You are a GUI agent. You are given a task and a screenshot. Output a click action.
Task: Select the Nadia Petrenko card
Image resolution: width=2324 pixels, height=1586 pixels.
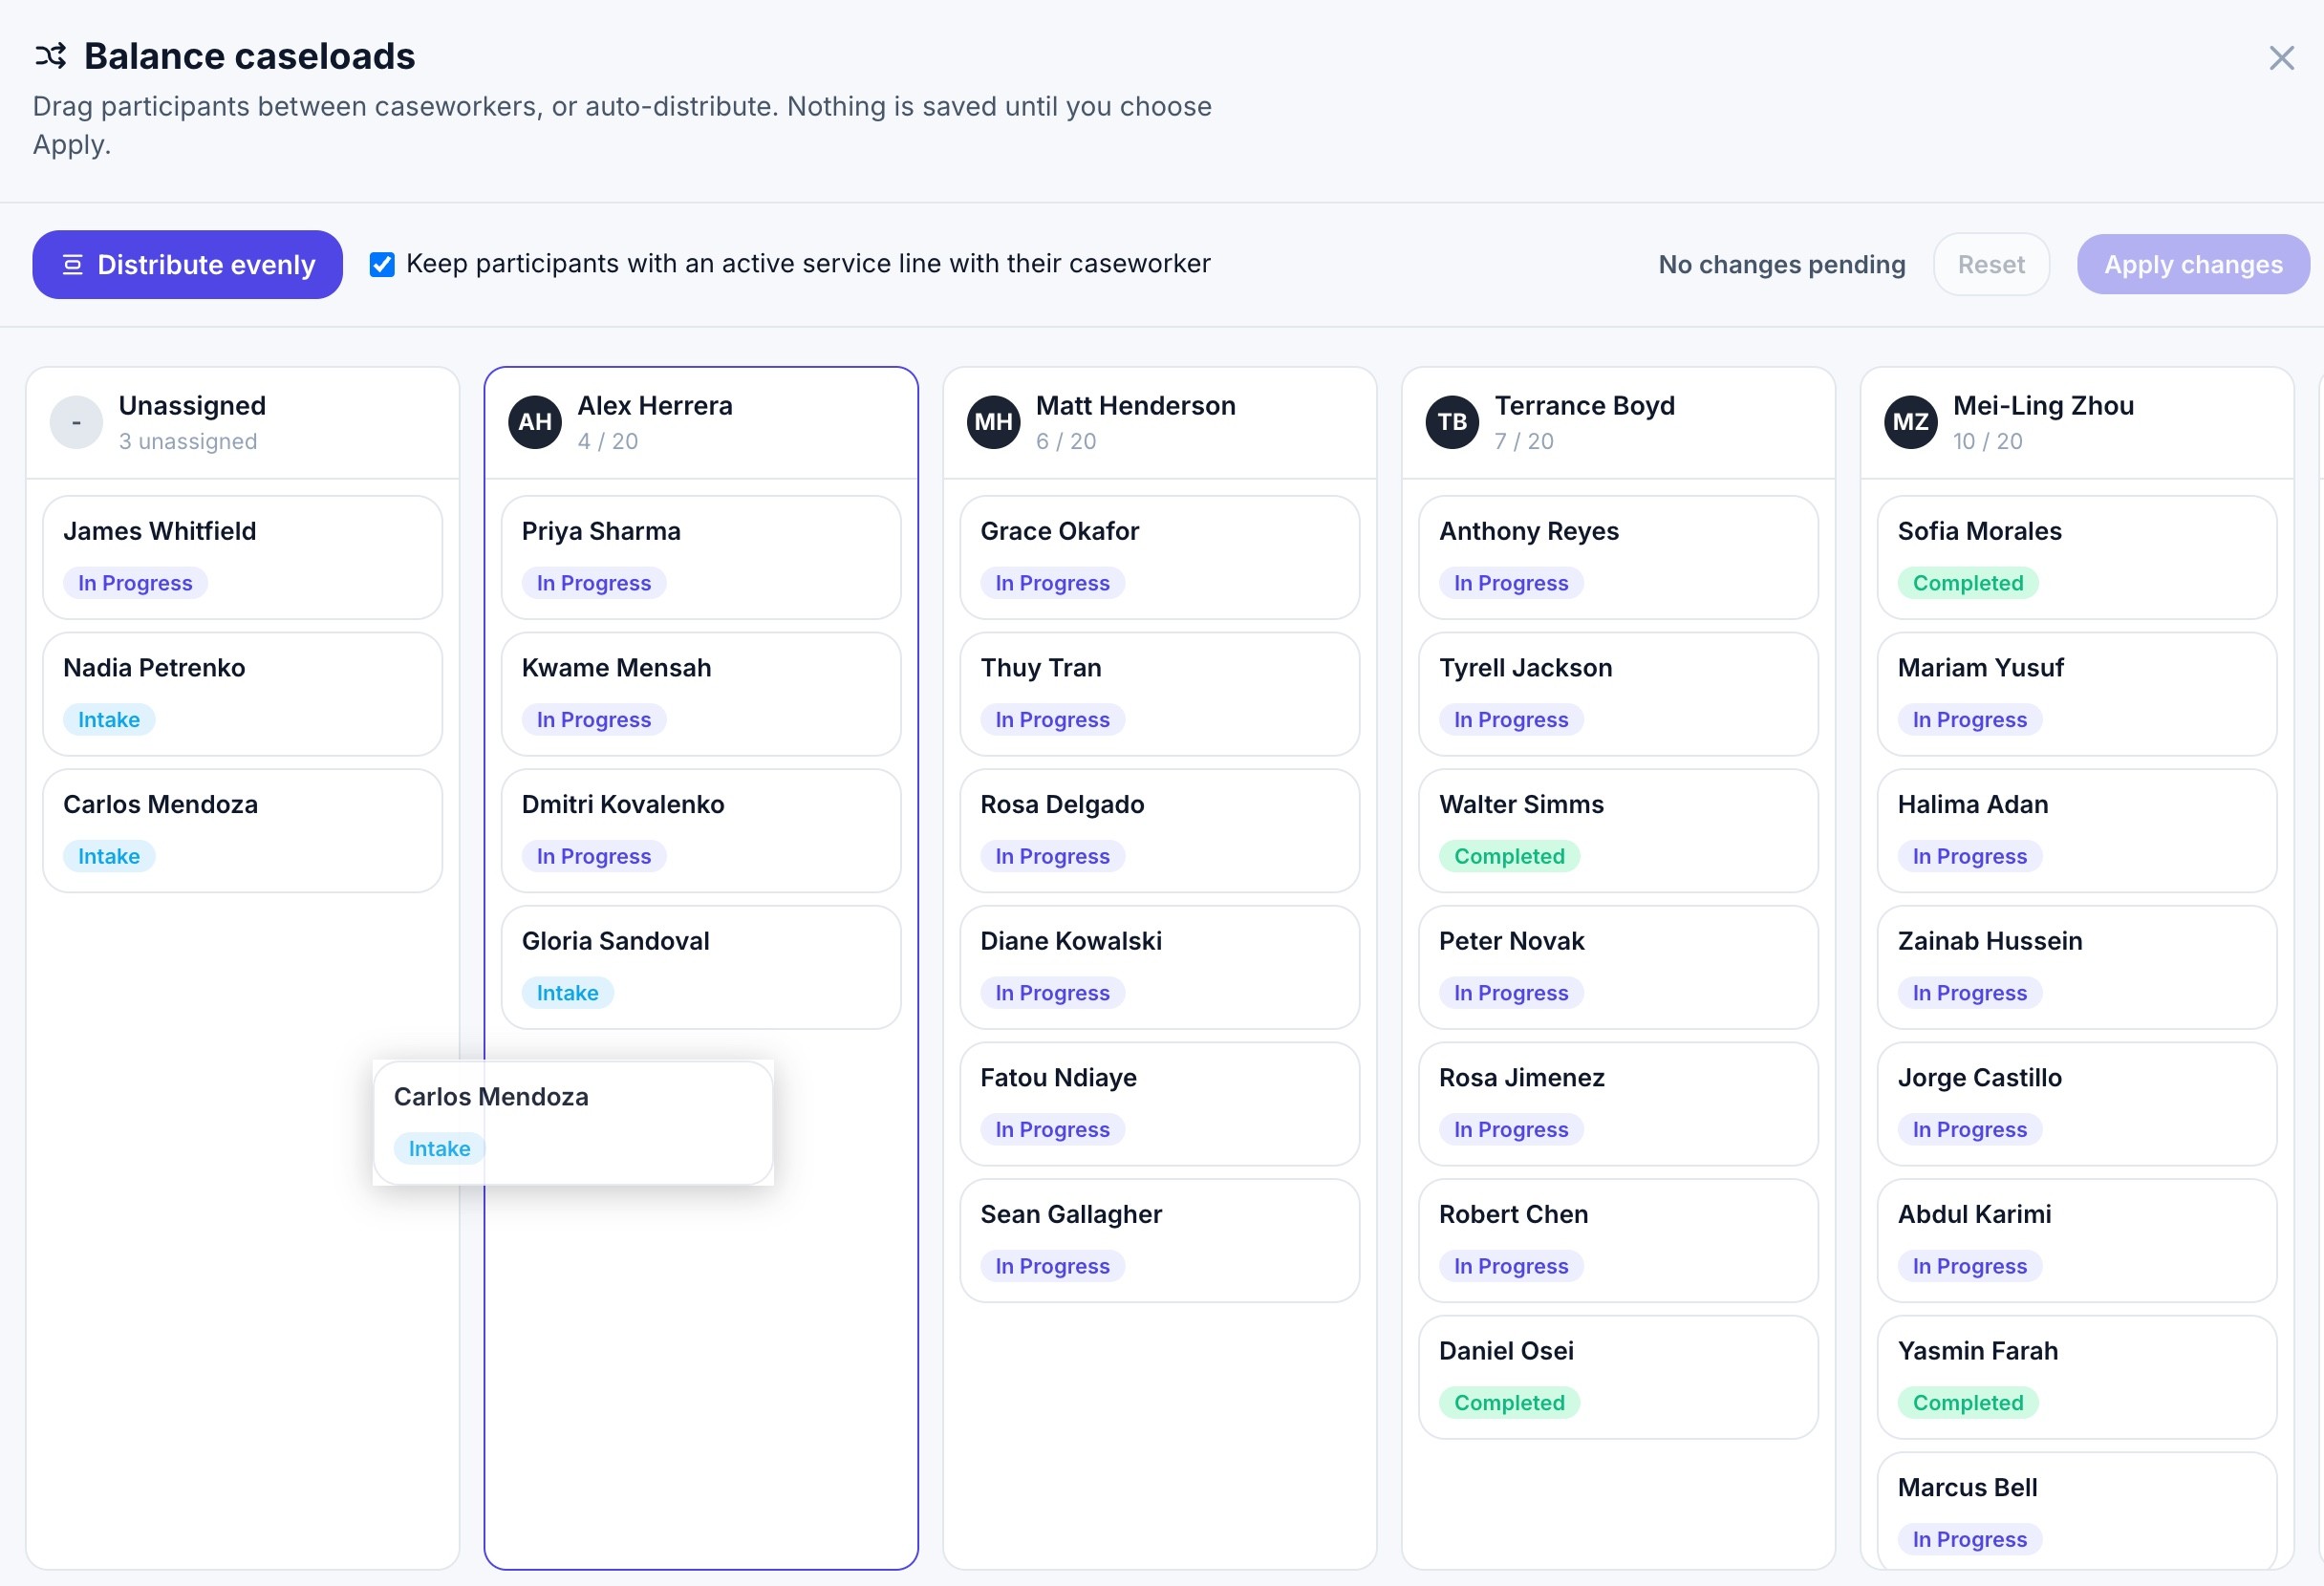pos(242,694)
